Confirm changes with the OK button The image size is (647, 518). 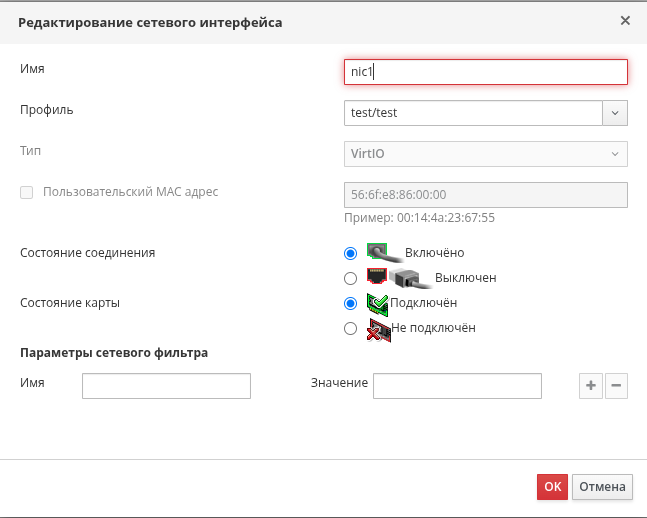tap(552, 487)
